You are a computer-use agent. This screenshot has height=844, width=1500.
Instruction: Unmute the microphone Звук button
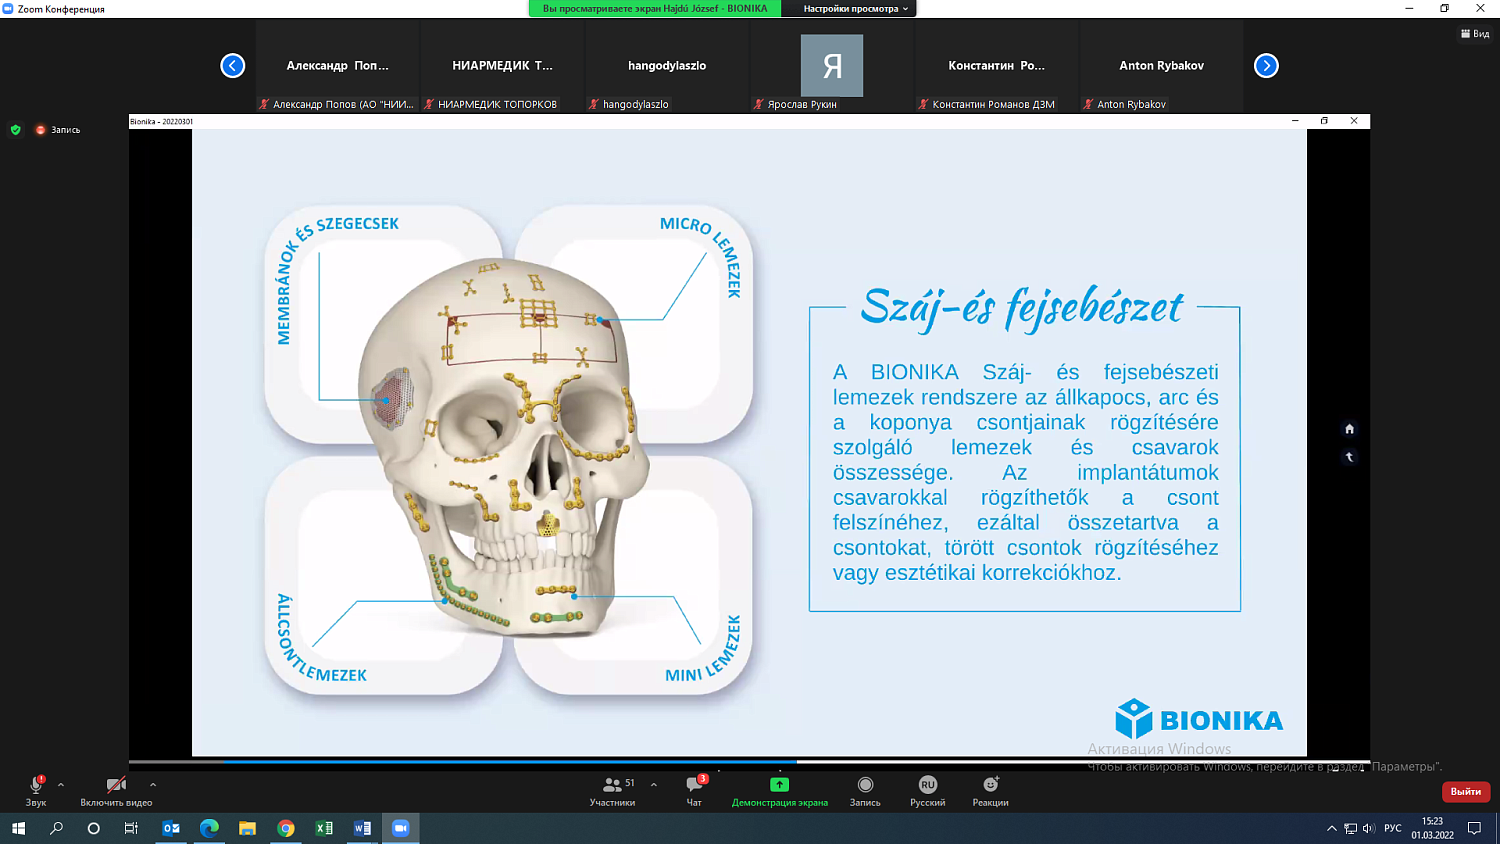point(36,790)
